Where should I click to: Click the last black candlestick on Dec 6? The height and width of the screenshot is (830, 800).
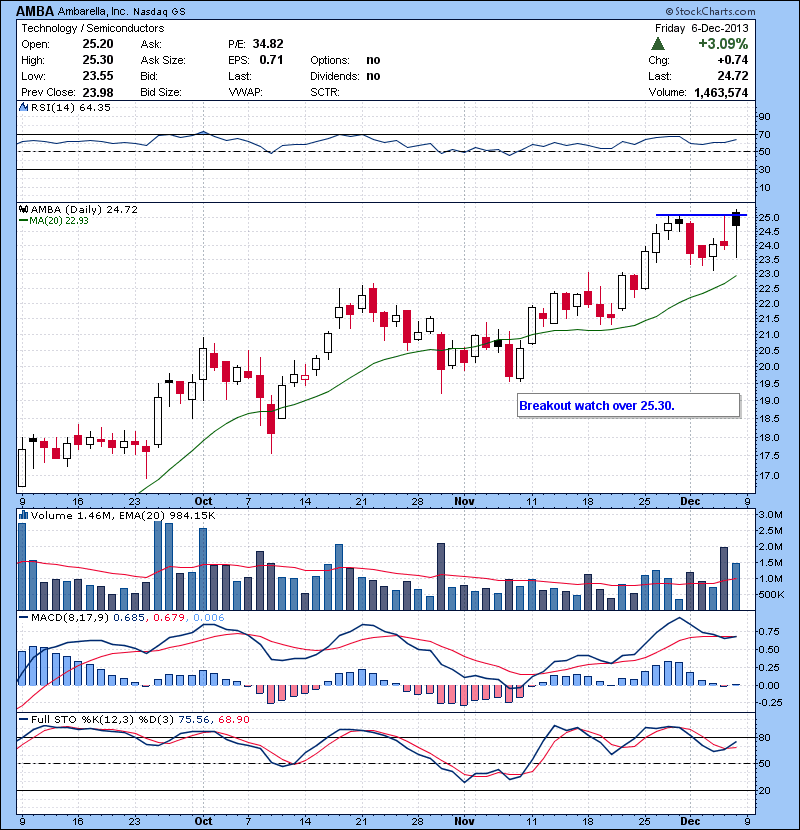(x=736, y=219)
